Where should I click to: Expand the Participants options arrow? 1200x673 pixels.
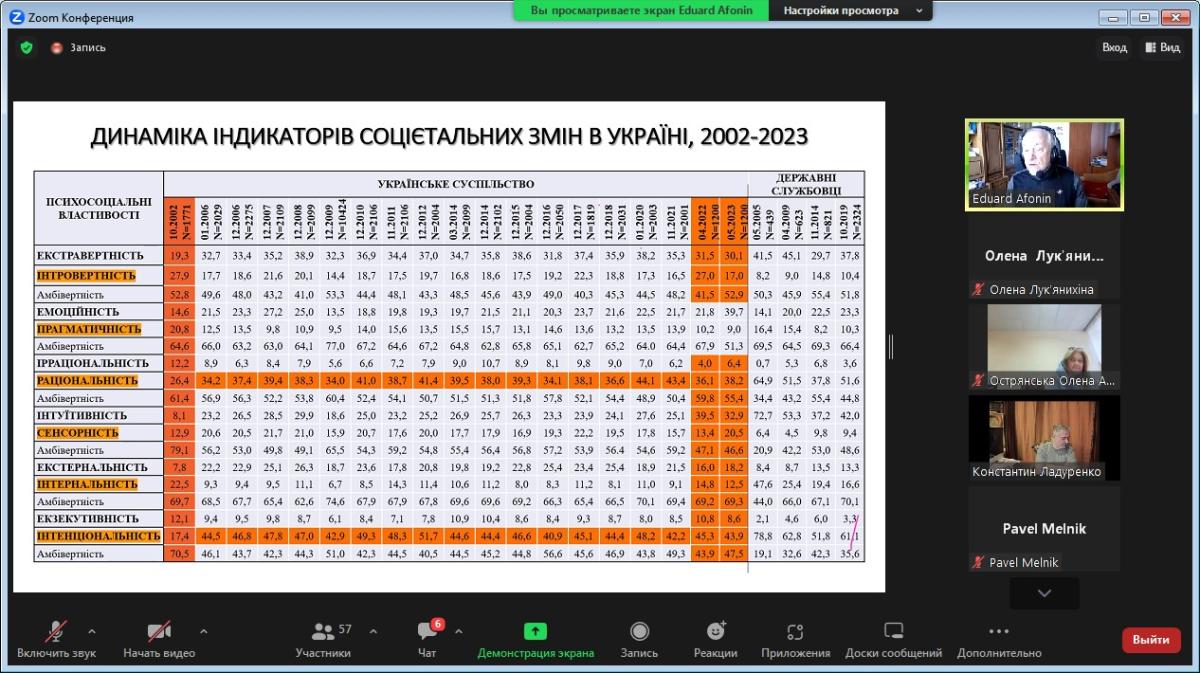(373, 631)
